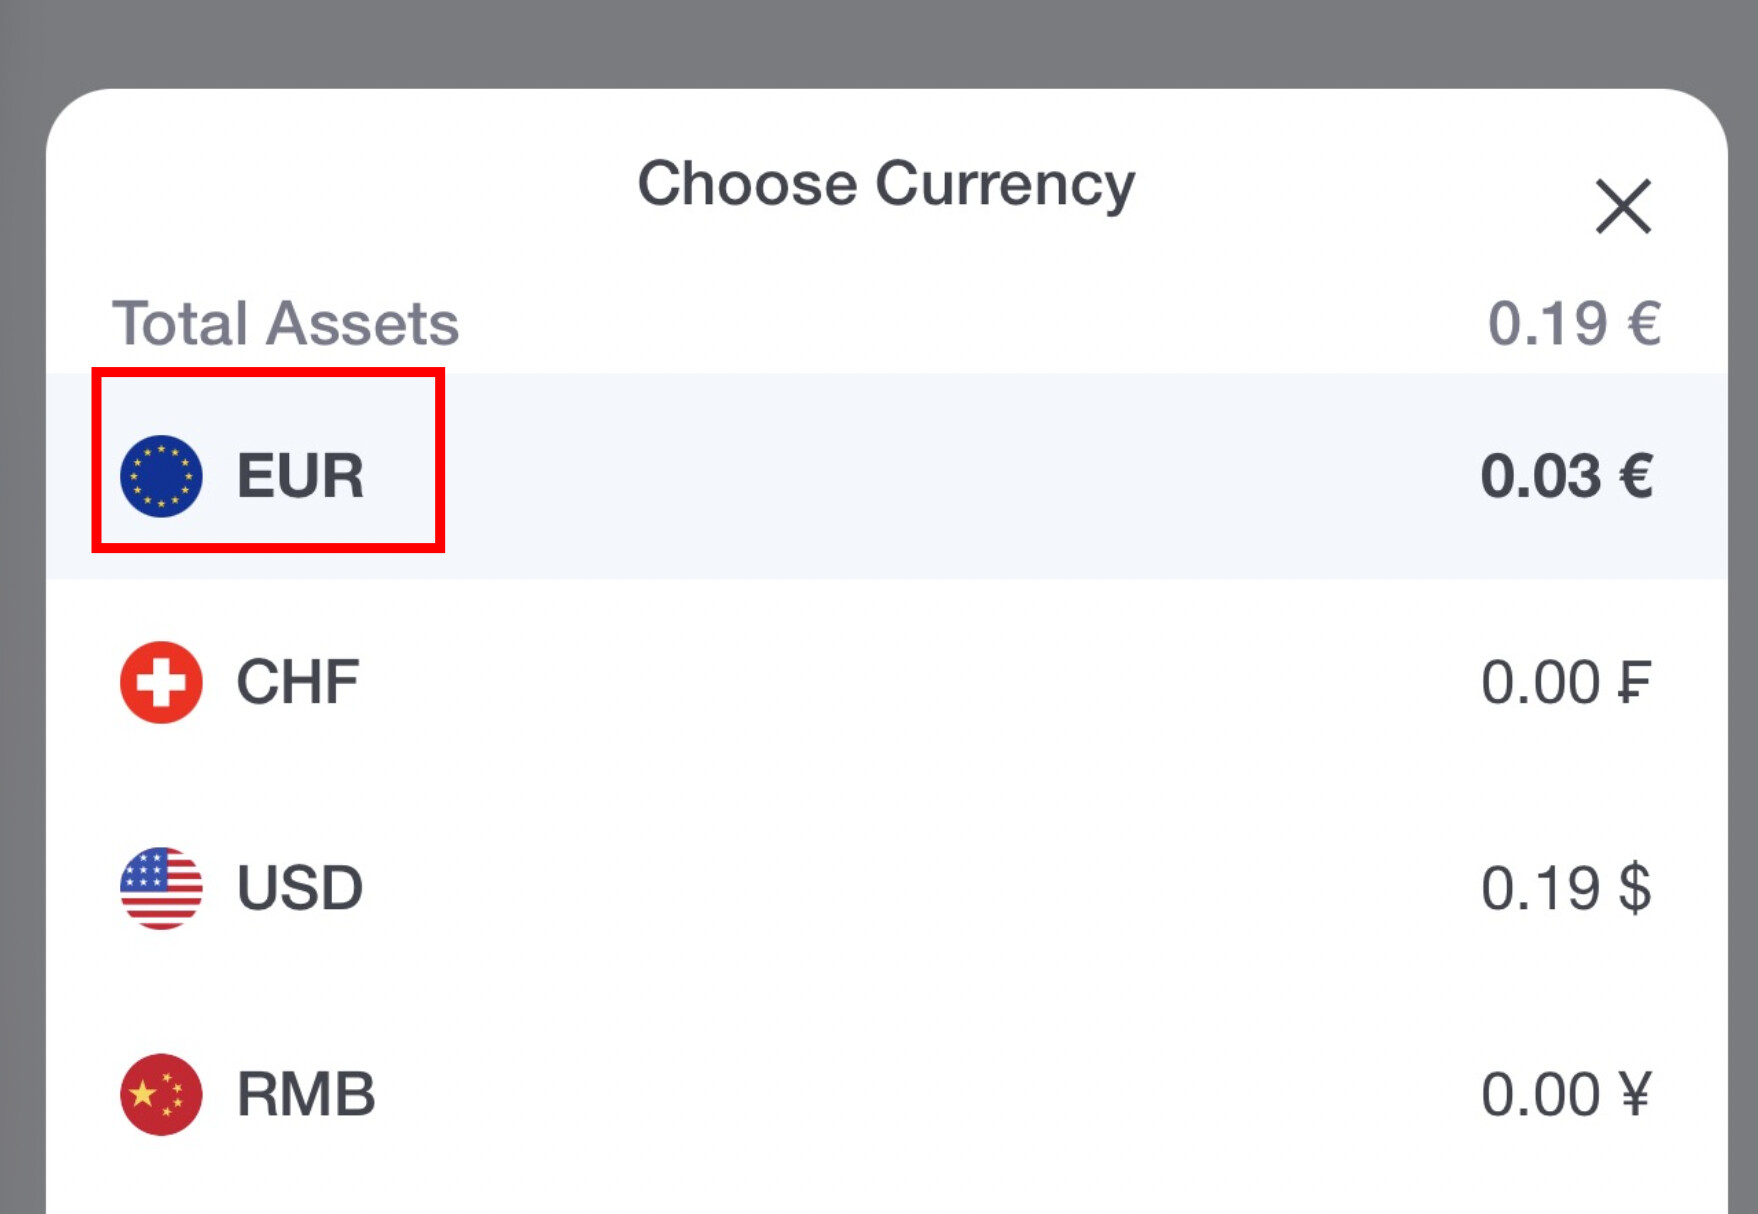This screenshot has width=1758, height=1214.
Task: Tap the dimmed background above the sheet
Action: 879,42
